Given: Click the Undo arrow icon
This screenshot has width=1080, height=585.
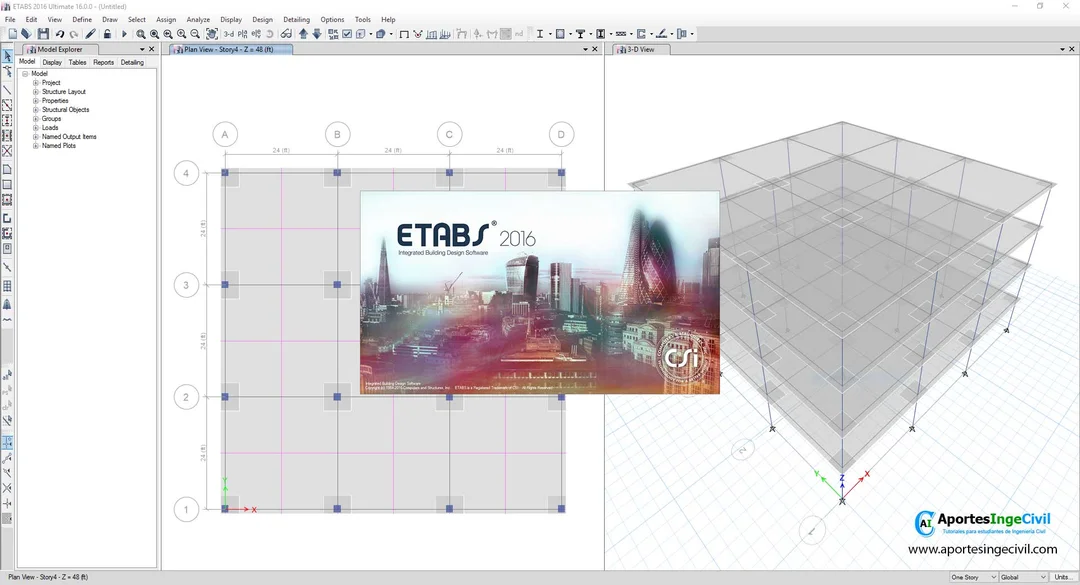Looking at the screenshot, I should point(60,34).
